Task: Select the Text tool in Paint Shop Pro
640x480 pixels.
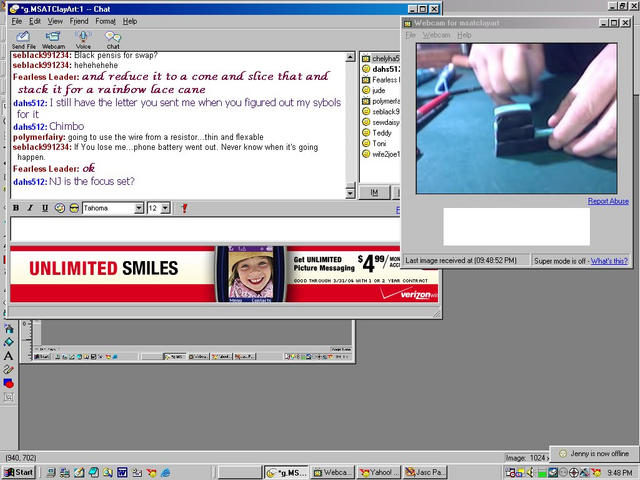Action: 8,356
